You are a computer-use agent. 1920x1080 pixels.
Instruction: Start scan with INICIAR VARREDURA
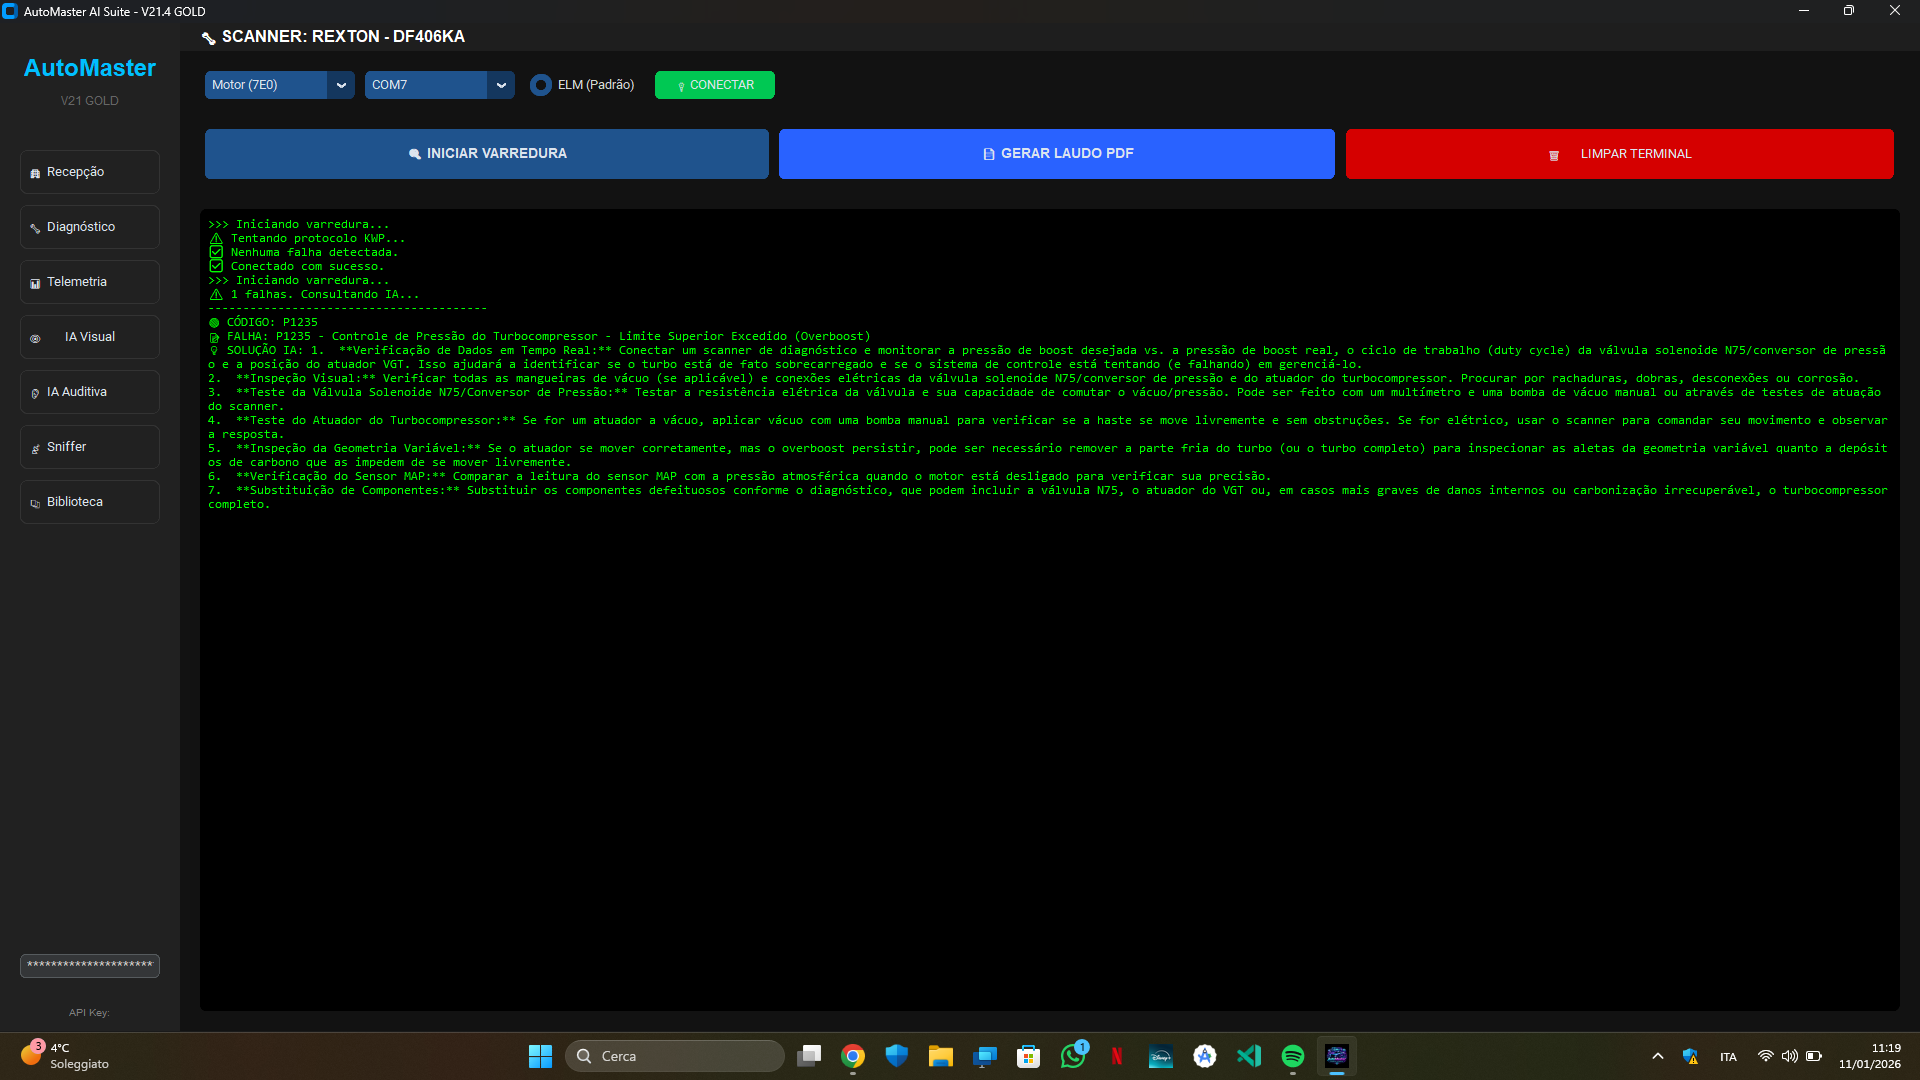click(486, 154)
